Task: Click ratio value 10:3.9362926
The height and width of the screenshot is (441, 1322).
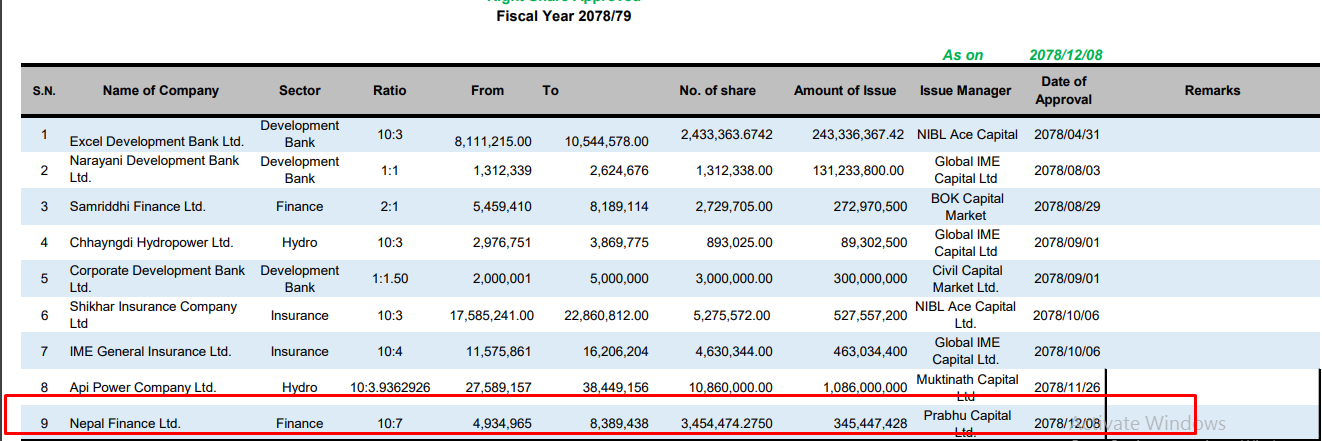Action: coord(390,387)
